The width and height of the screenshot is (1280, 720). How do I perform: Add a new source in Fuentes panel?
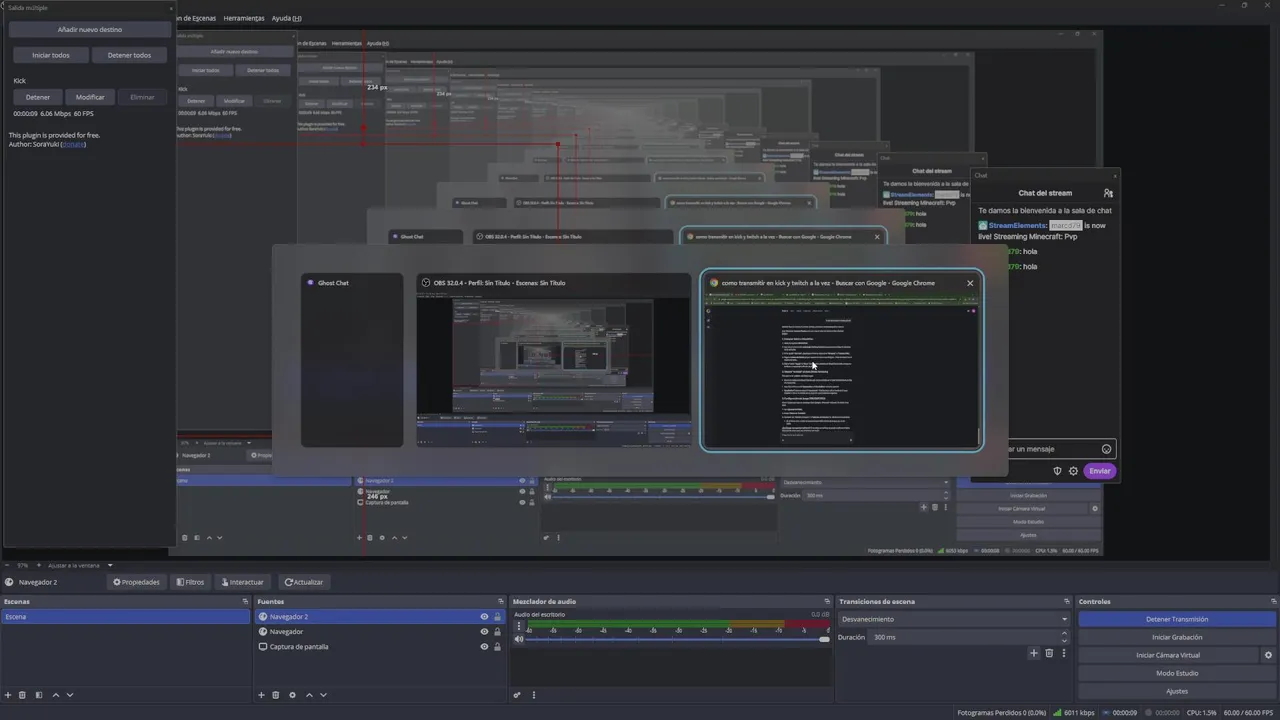[262, 695]
